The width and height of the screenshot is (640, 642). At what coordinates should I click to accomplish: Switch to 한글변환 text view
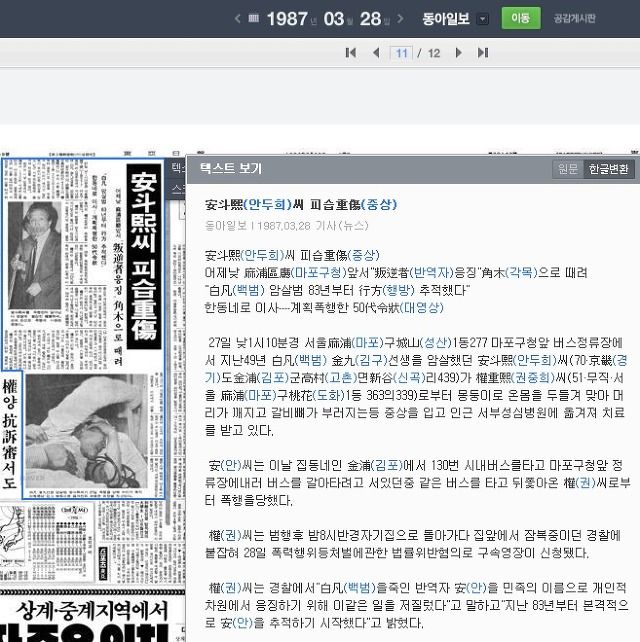pos(608,169)
